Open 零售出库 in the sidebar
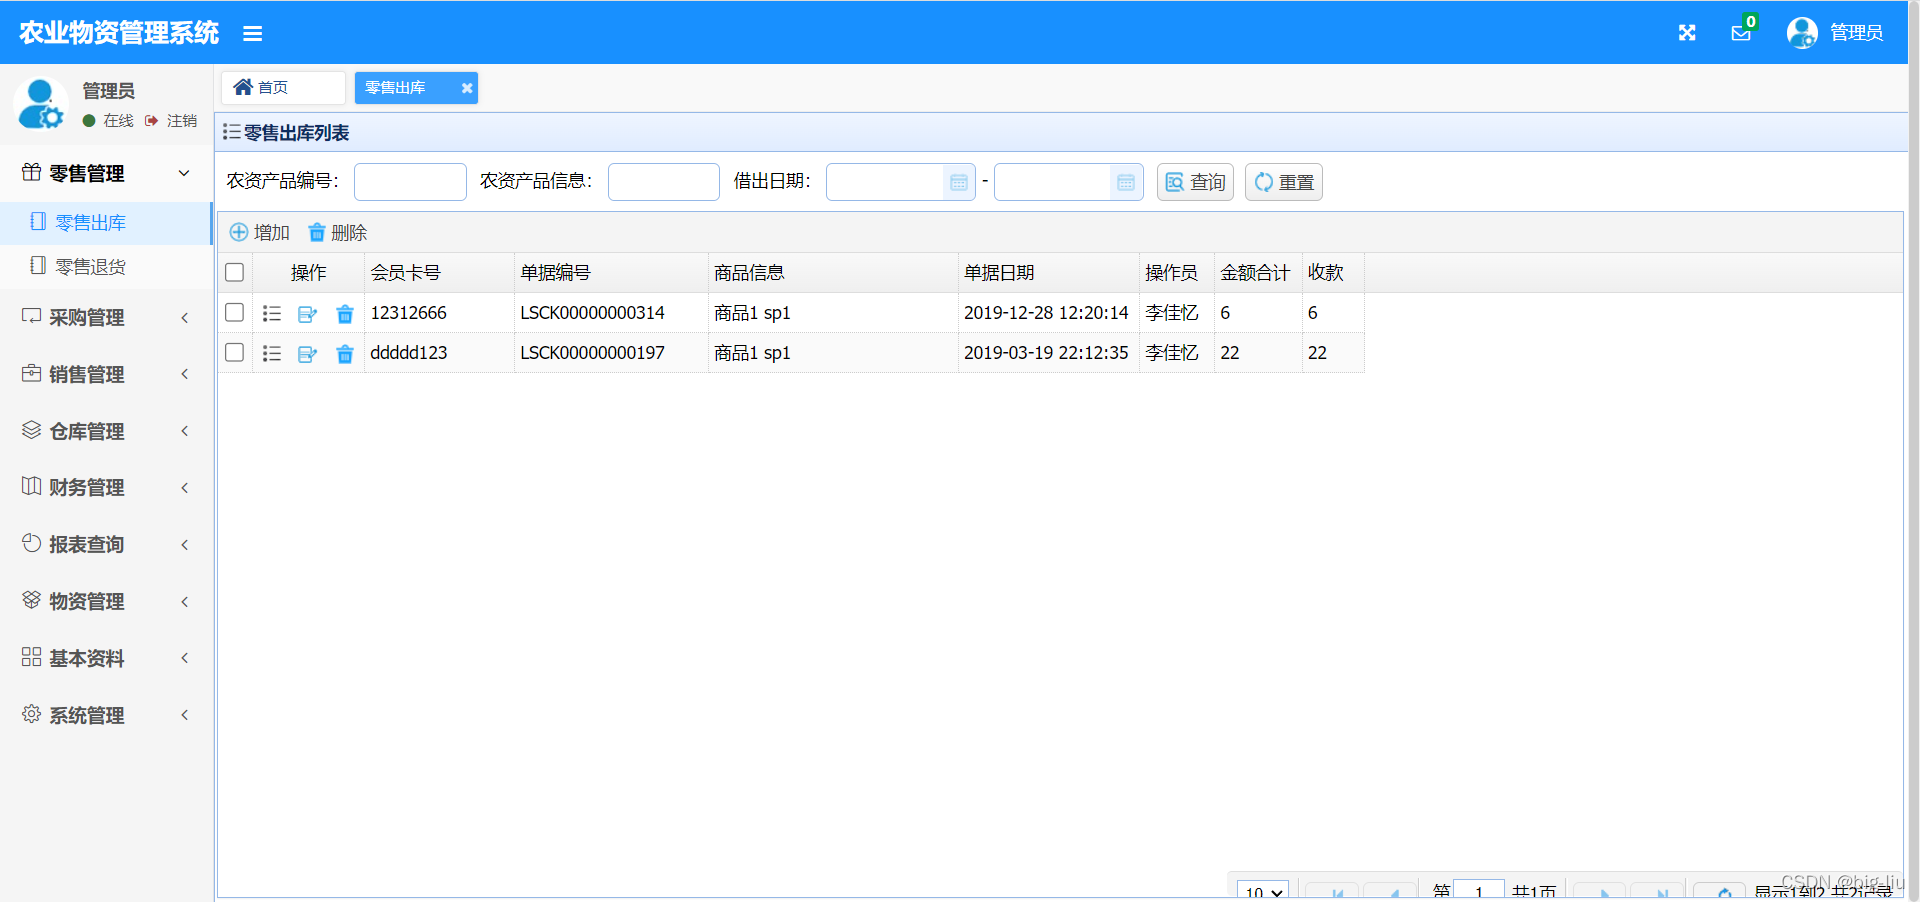Viewport: 1920px width, 902px height. (106, 223)
